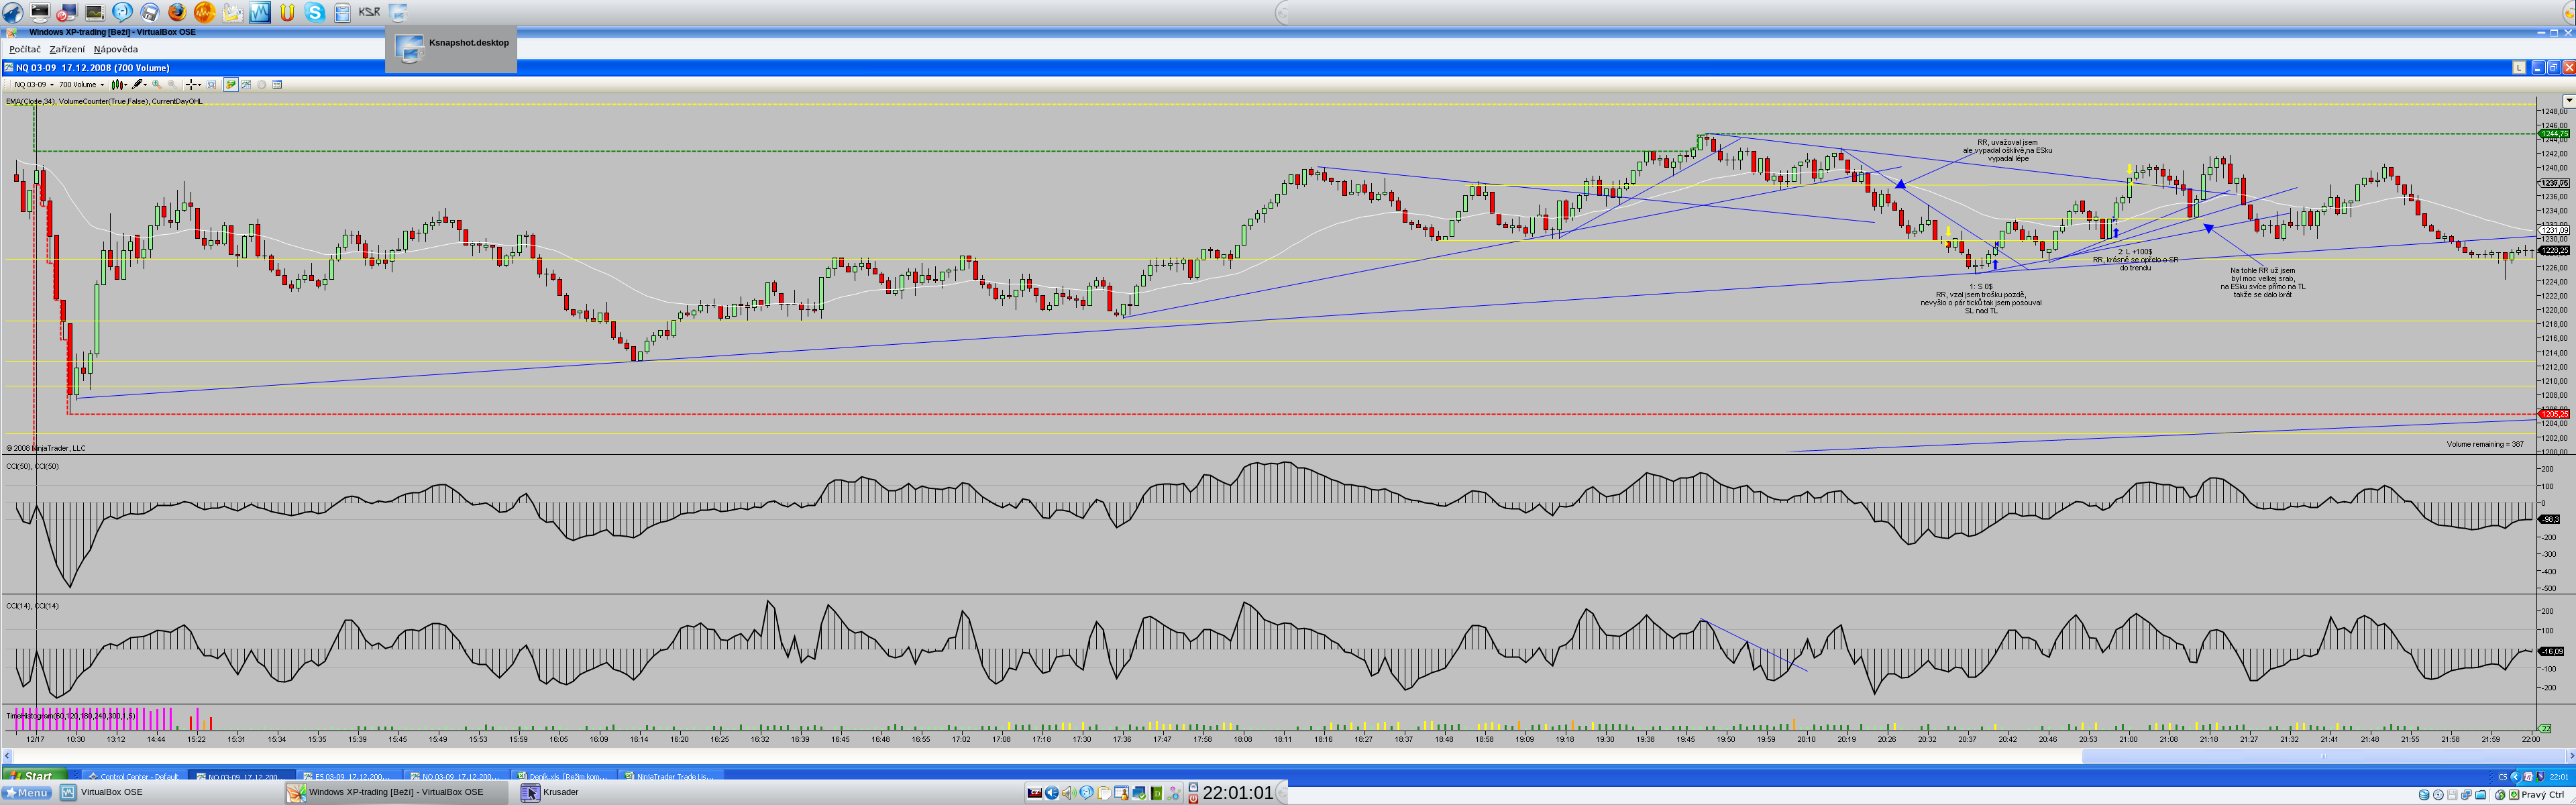This screenshot has width=2576, height=805.
Task: Open Skype from the top launcher
Action: pyautogui.click(x=315, y=12)
